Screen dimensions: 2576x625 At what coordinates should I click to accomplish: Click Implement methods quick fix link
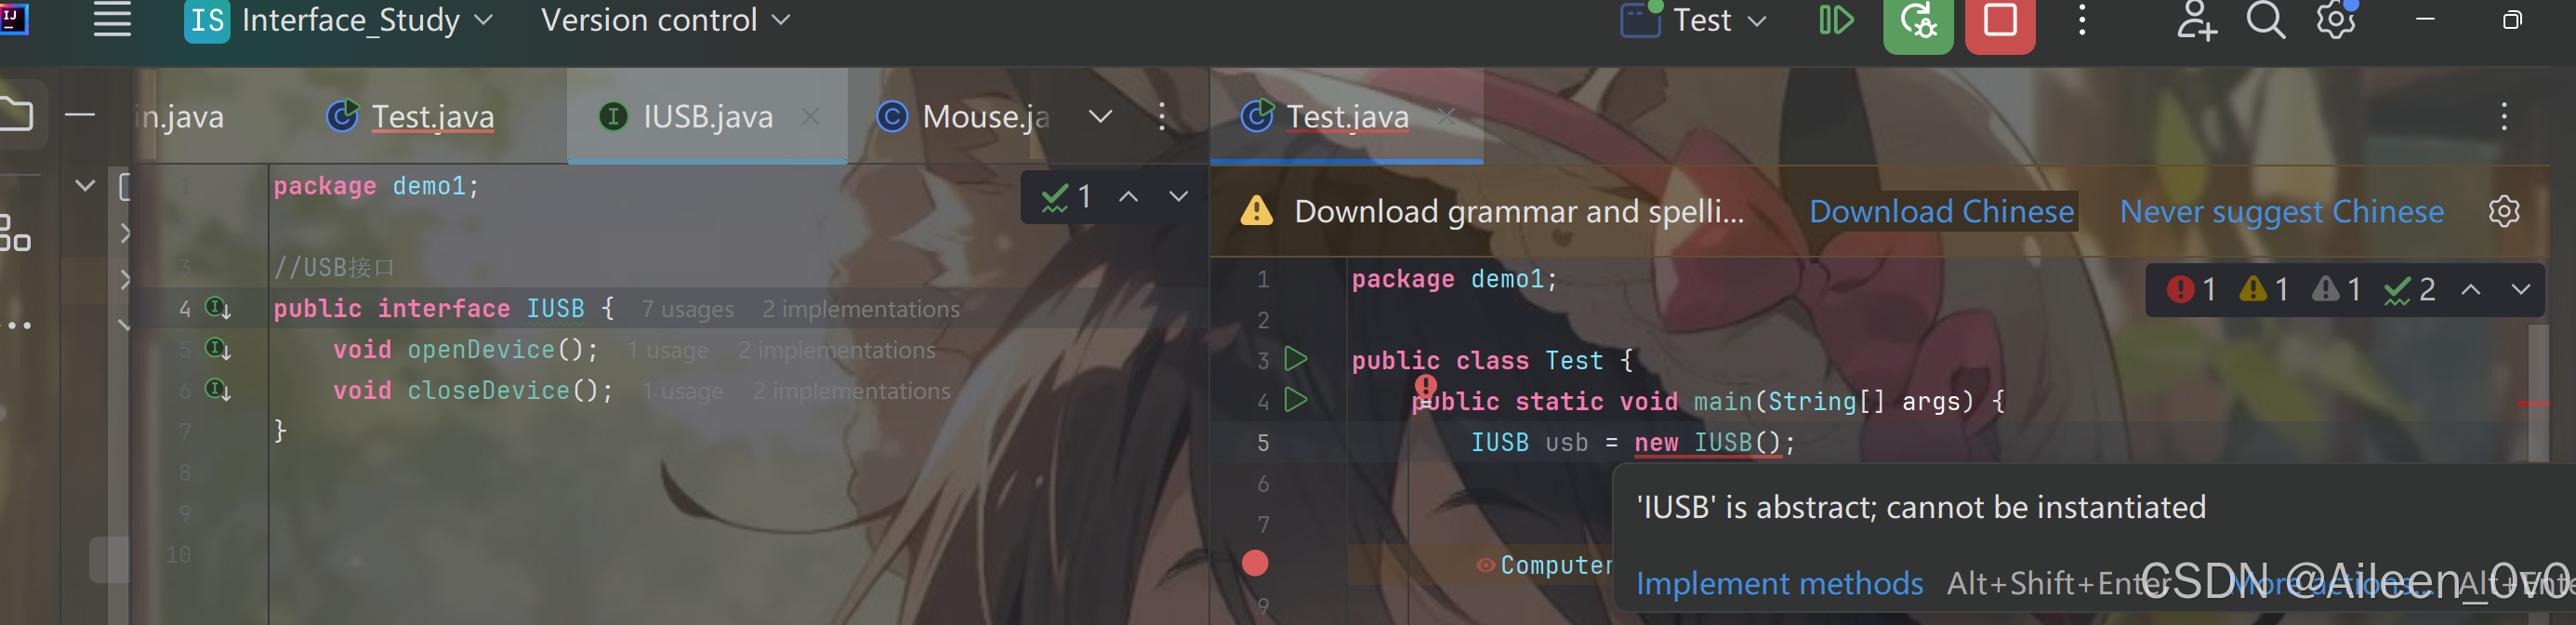coord(1779,583)
